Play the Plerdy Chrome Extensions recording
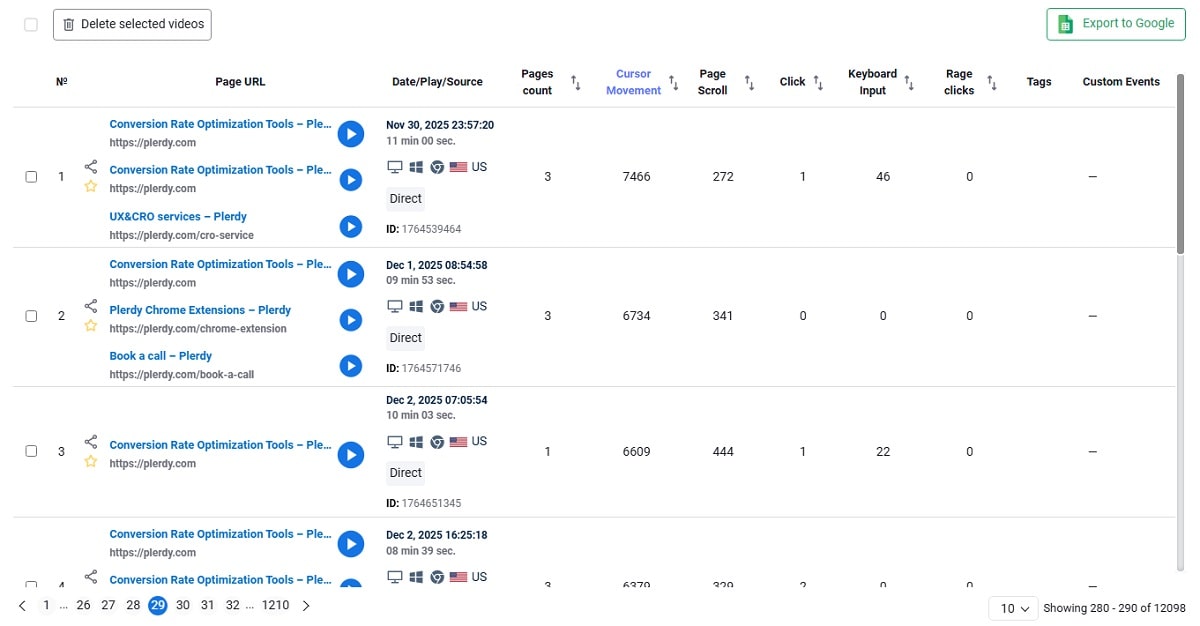Screen dimensions: 1200x626 [x=350, y=320]
